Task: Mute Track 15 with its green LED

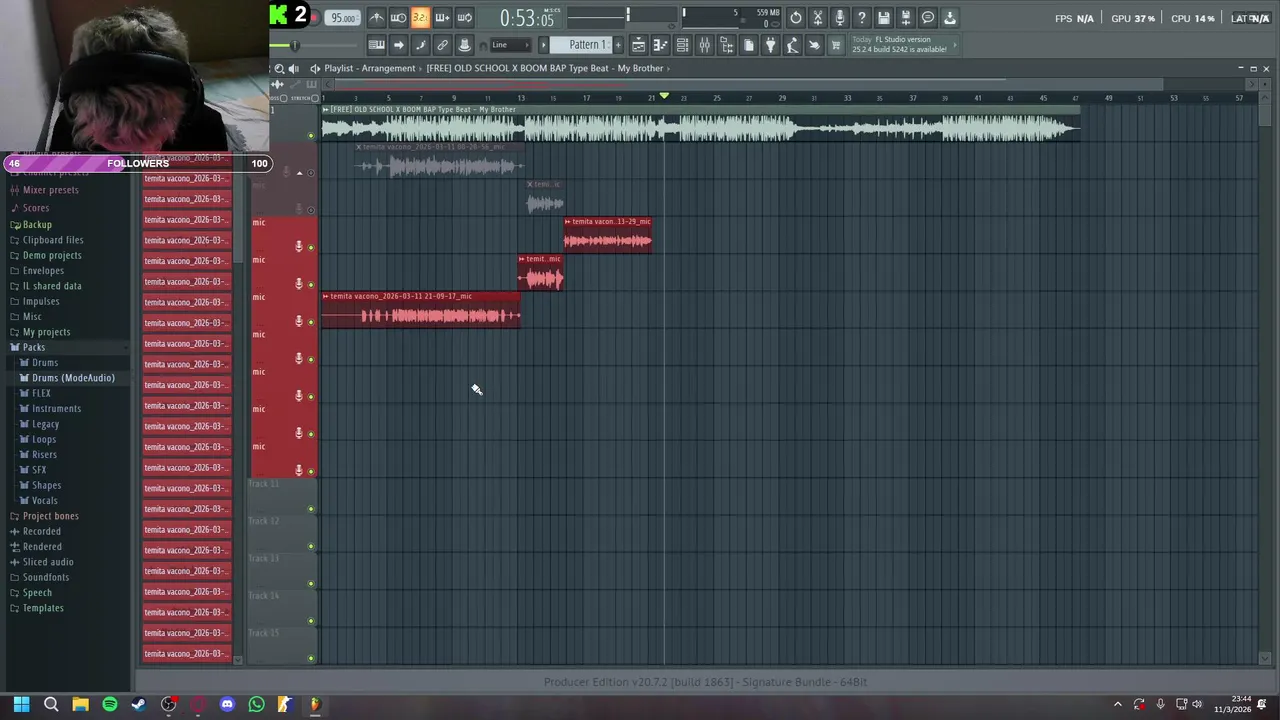Action: (310, 658)
